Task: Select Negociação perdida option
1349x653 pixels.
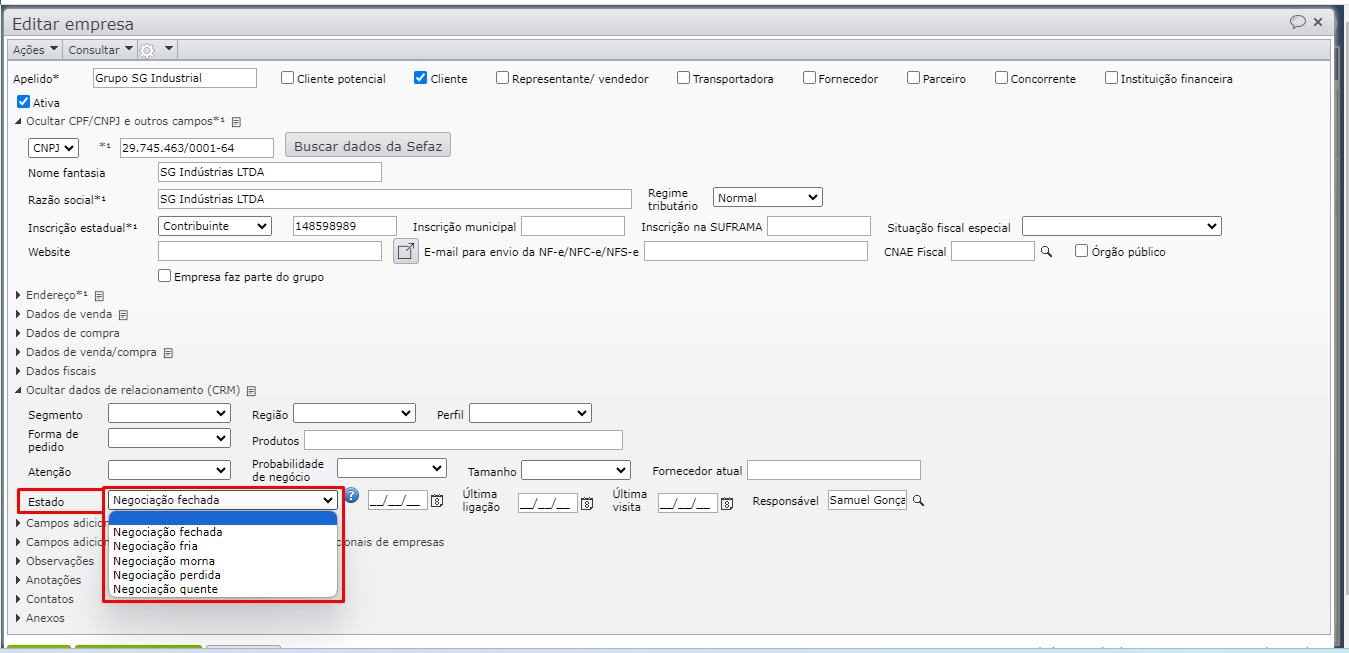Action: point(223,575)
